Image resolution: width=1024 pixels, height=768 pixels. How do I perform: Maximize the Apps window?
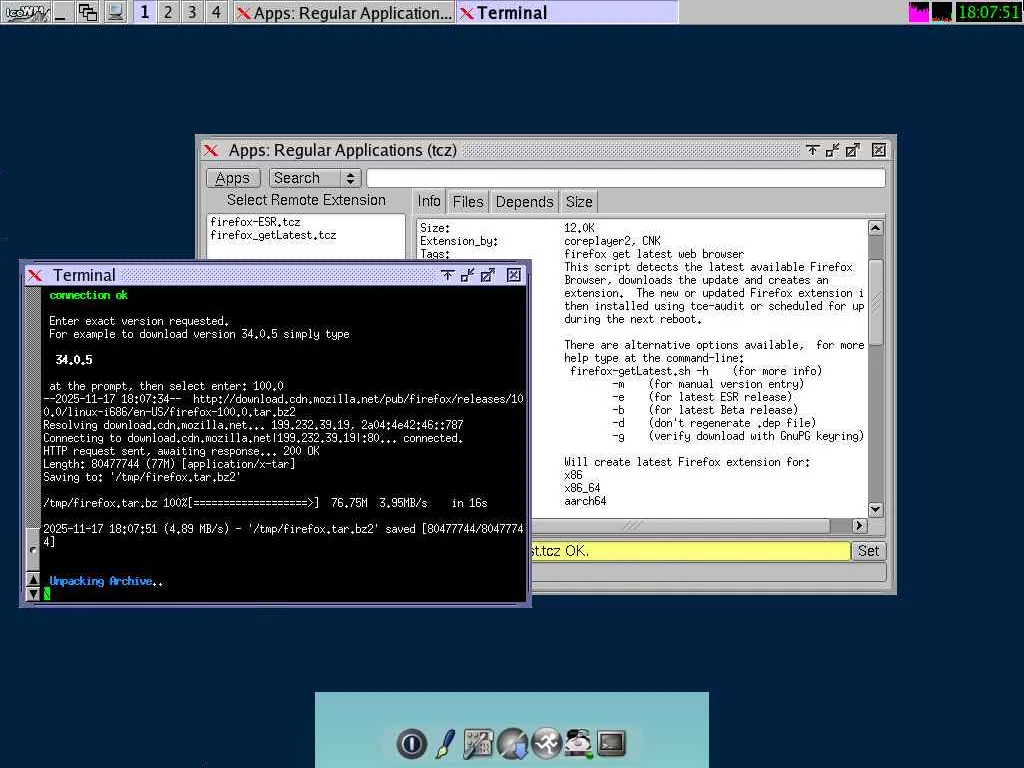tap(853, 150)
